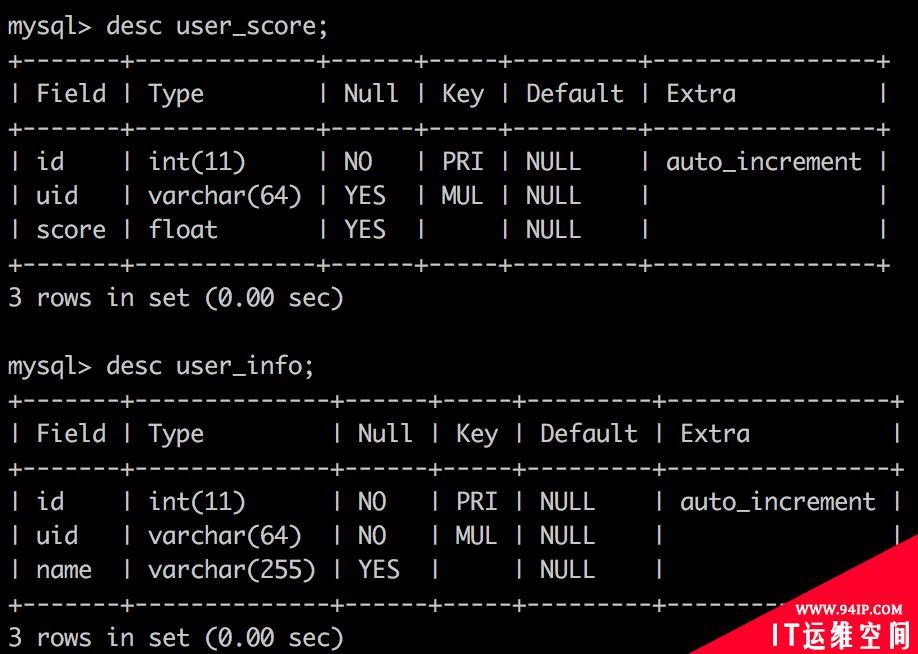The height and width of the screenshot is (654, 918).
Task: Click the 'Default' header in the user_info table
Action: 588,434
